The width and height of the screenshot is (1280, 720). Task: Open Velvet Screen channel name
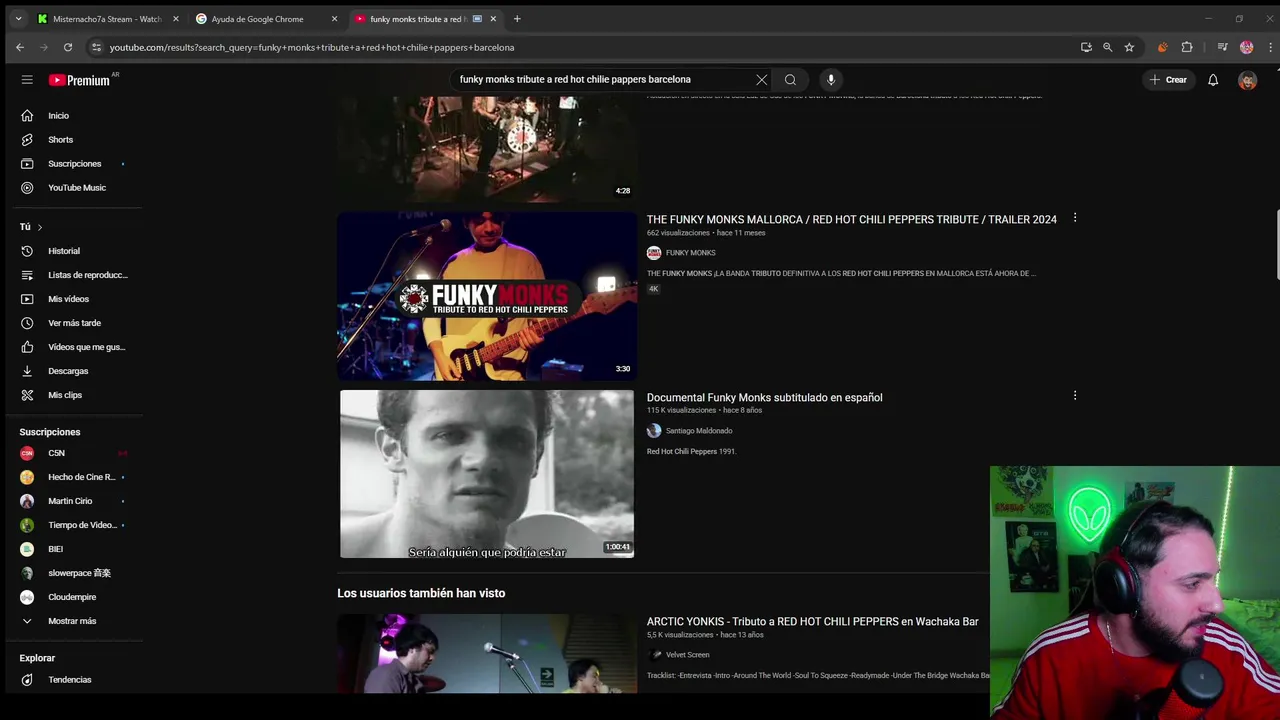point(687,655)
